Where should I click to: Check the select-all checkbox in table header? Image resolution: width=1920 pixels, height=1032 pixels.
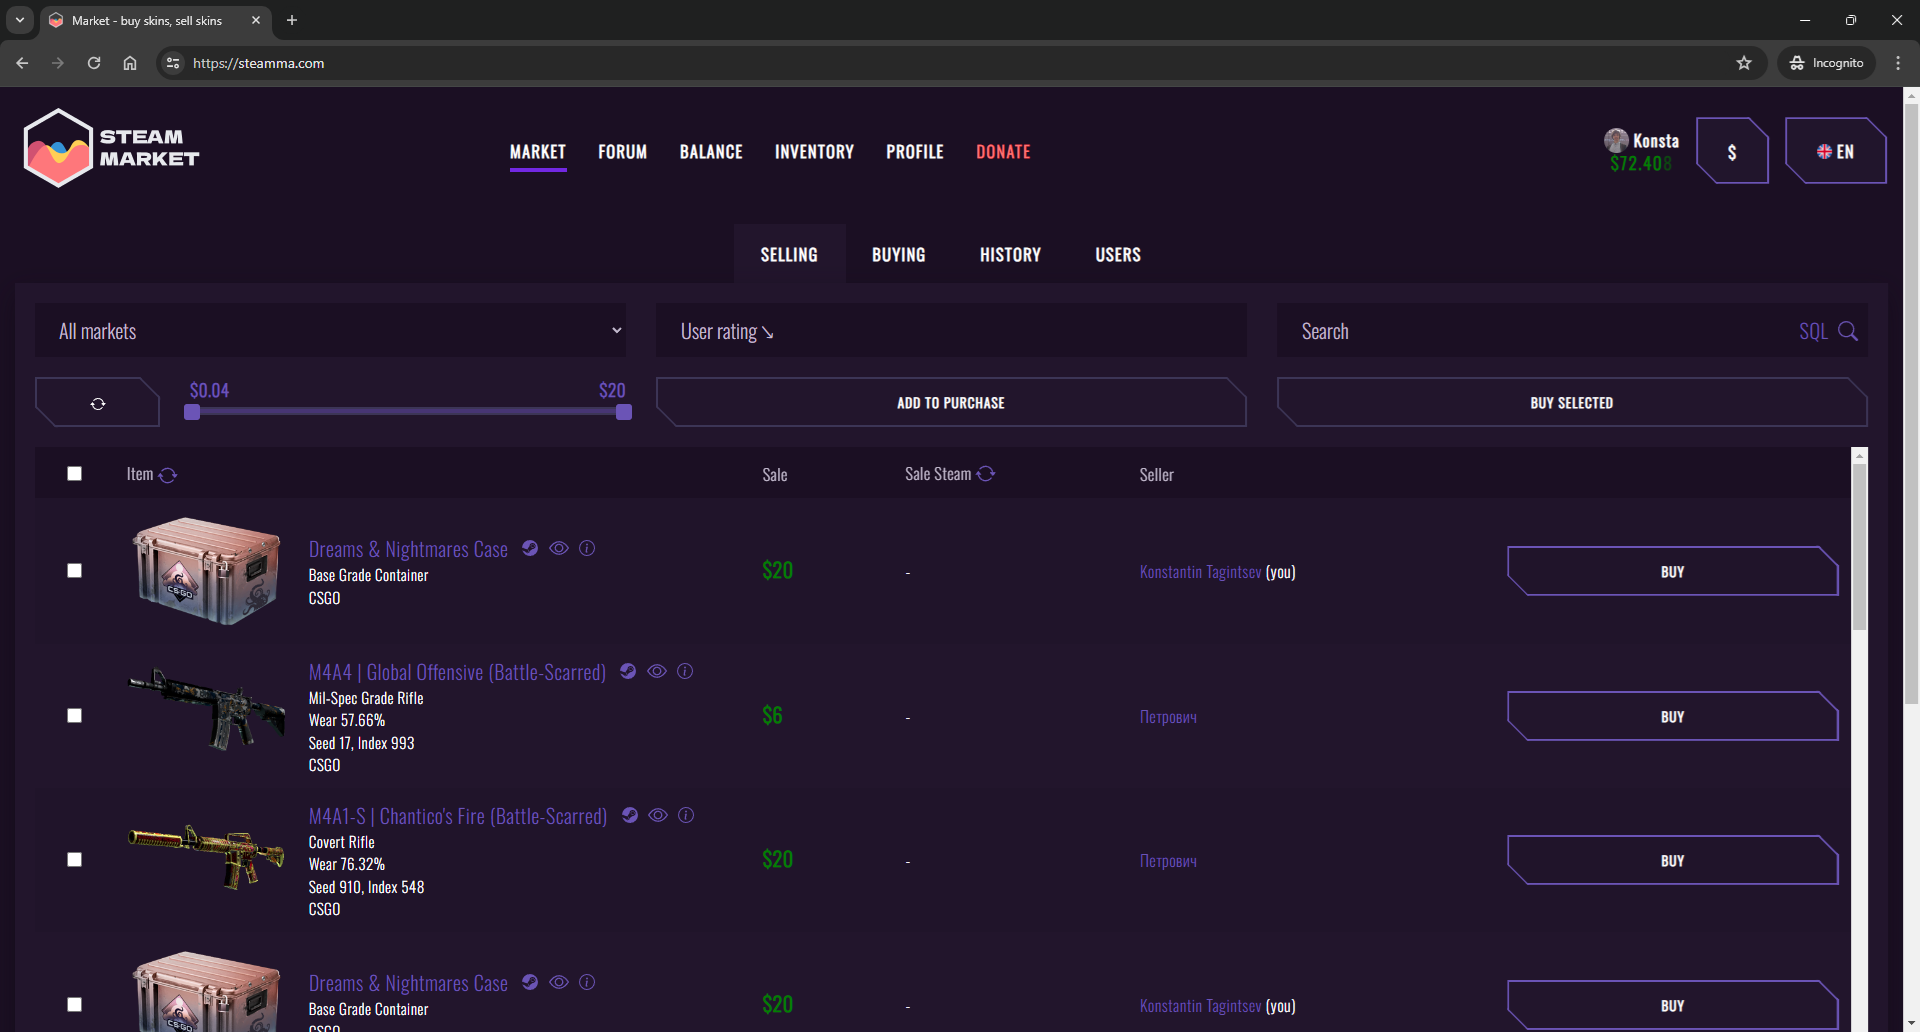pyautogui.click(x=75, y=474)
